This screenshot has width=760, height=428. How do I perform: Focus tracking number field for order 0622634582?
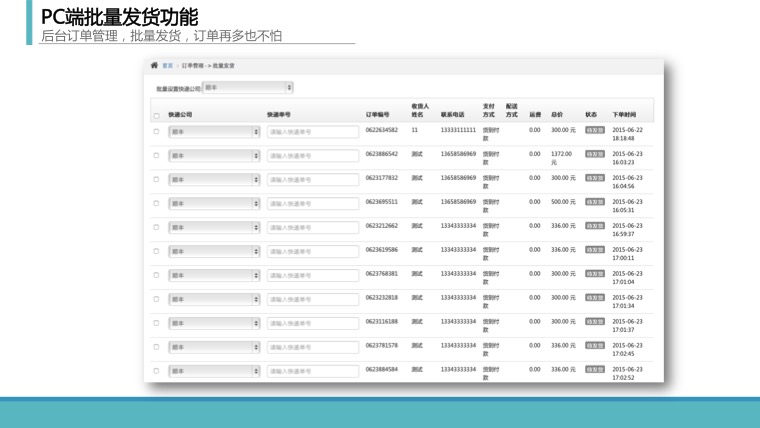coord(313,132)
